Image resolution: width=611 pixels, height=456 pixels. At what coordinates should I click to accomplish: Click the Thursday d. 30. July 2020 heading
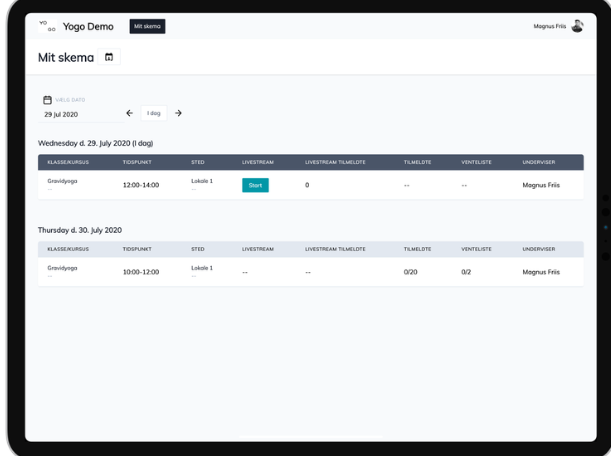pyautogui.click(x=80, y=230)
